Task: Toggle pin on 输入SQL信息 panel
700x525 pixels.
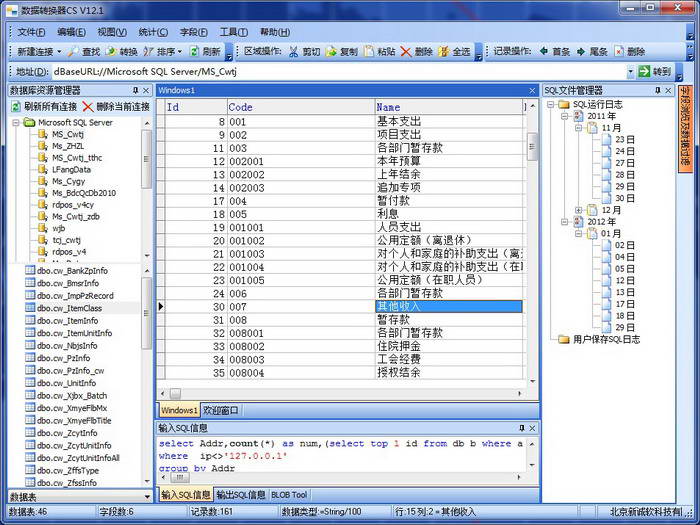Action: point(522,428)
